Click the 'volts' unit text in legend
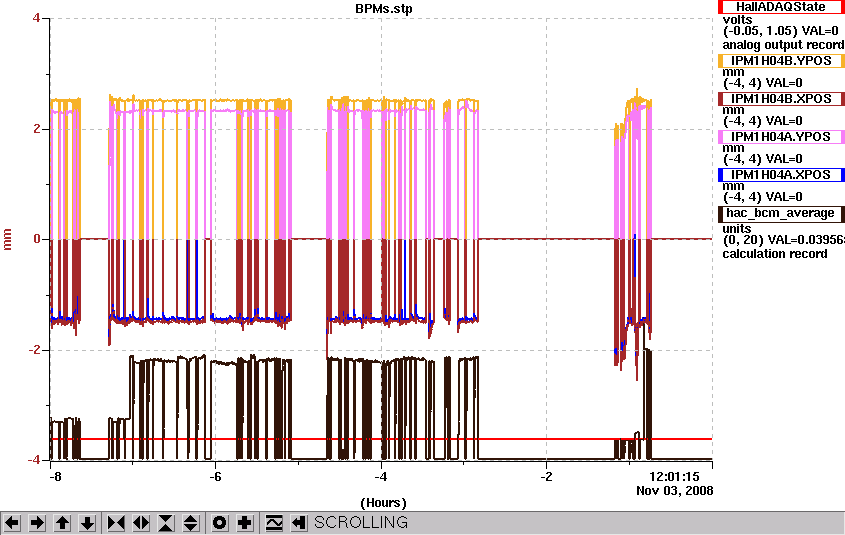This screenshot has width=845, height=535. click(x=737, y=20)
